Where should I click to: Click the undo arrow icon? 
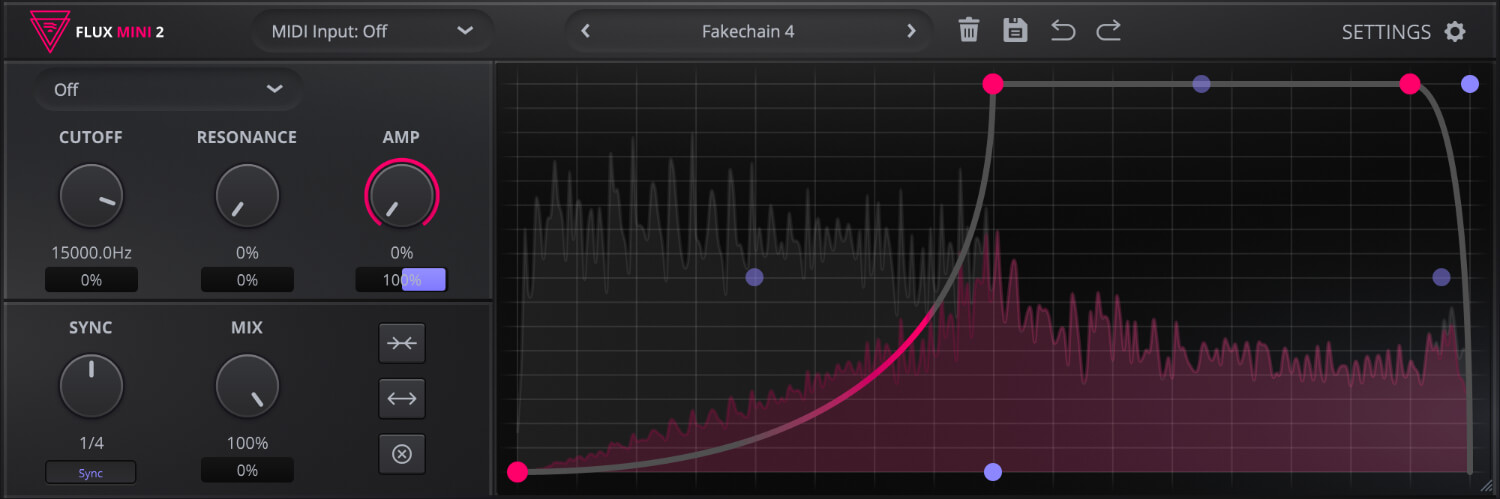tap(1062, 31)
